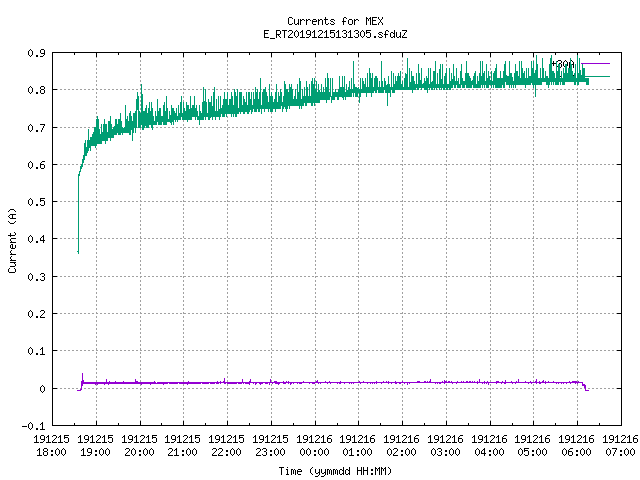Screen dimensions: 640x480
Task: Click the purple legend line sample
Action: [x=596, y=64]
